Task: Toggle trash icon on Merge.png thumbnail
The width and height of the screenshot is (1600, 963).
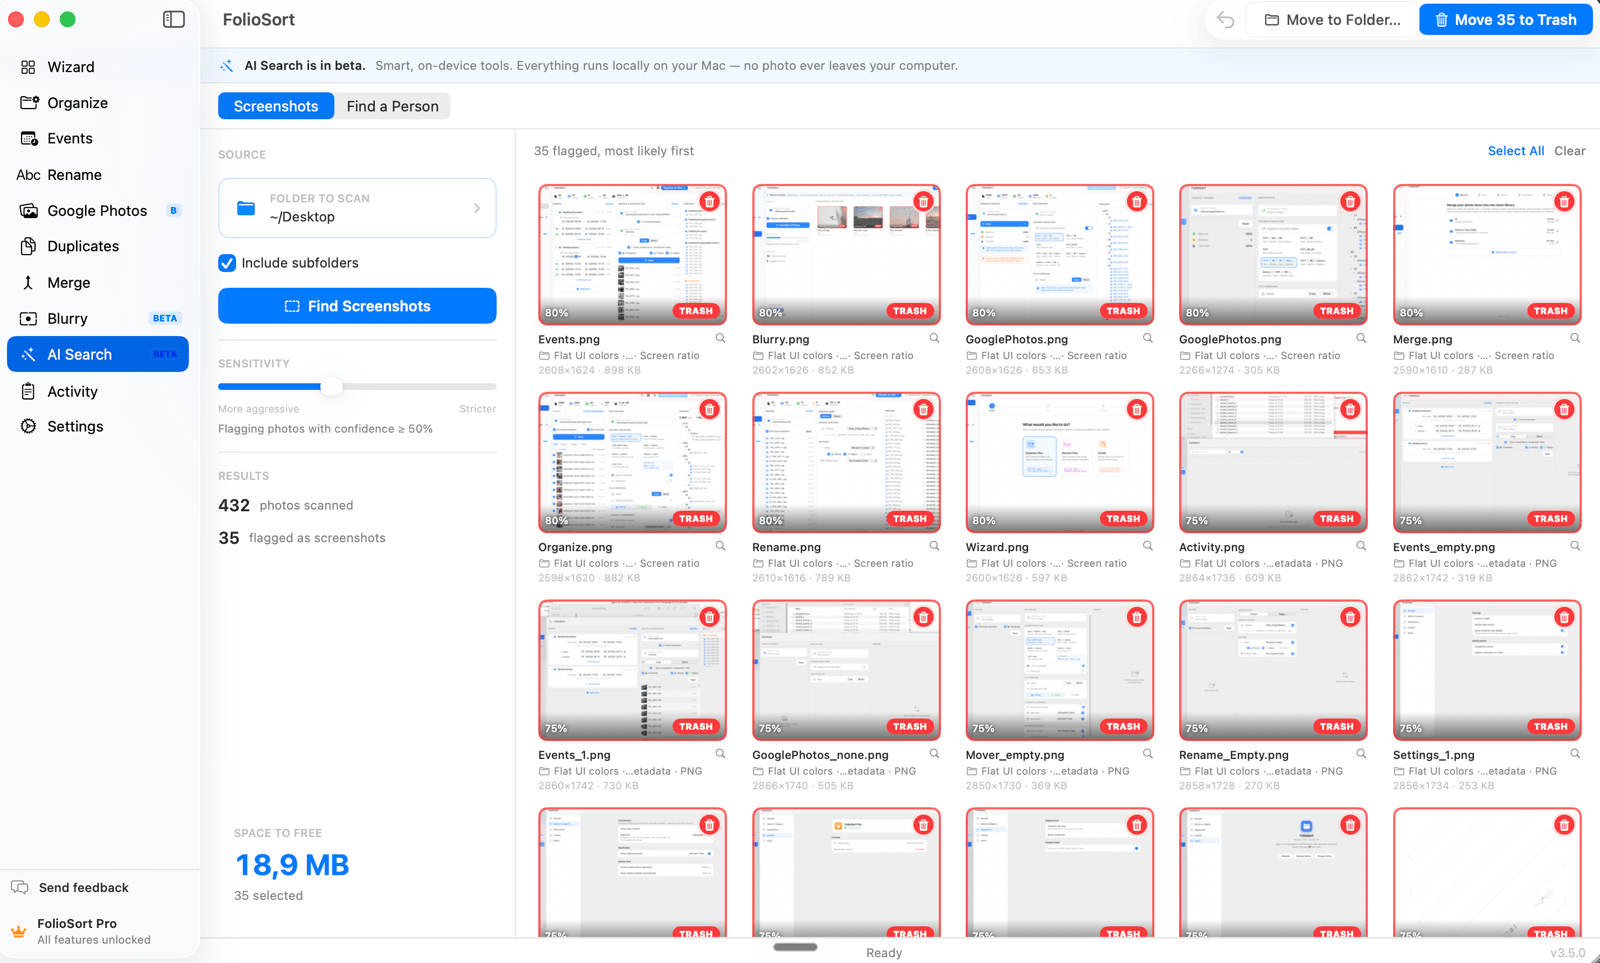Action: click(1564, 201)
